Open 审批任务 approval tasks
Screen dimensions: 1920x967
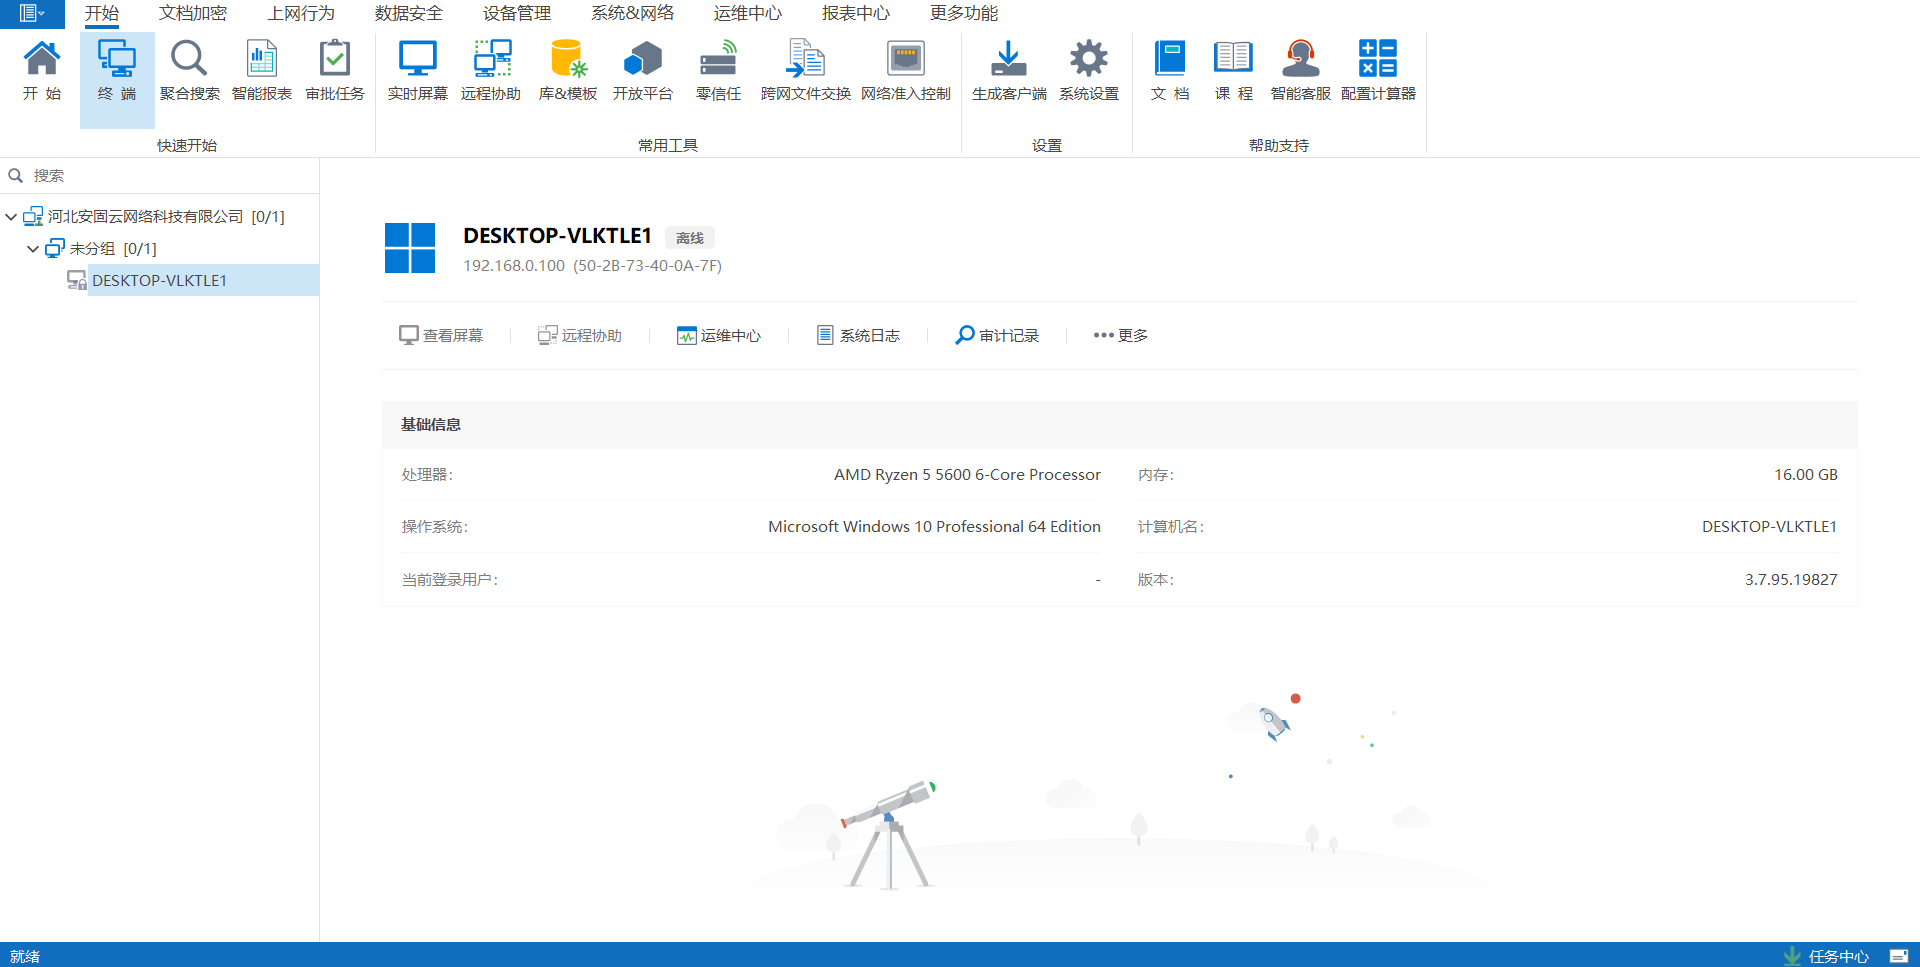point(335,71)
